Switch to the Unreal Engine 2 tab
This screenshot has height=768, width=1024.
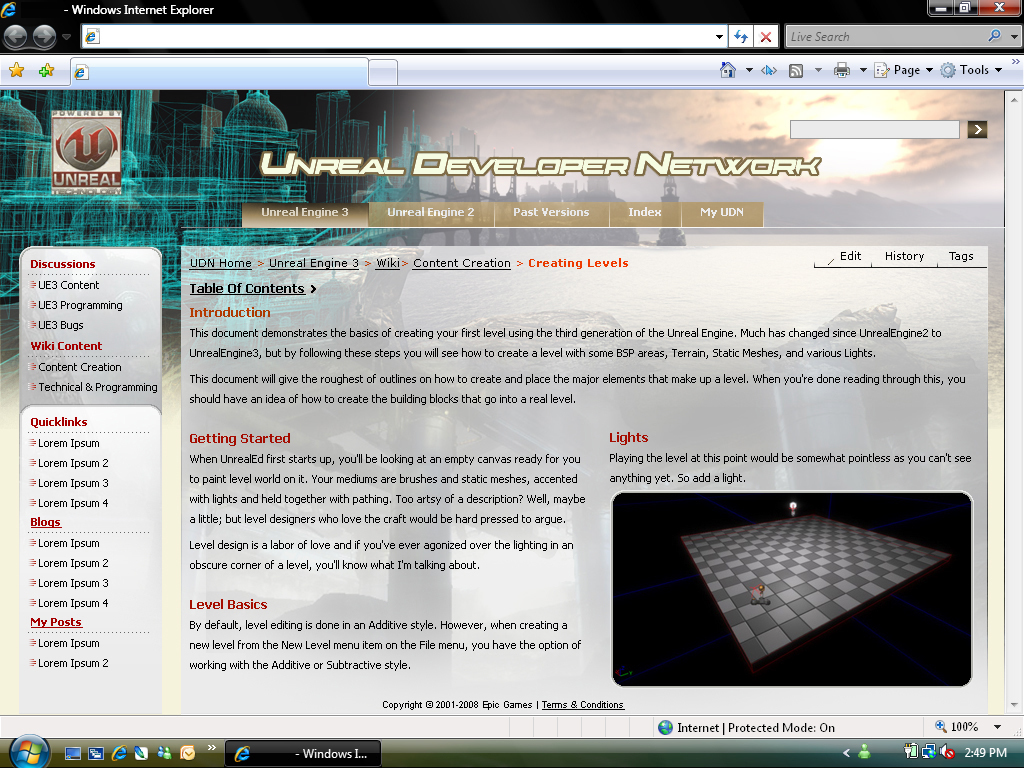click(x=431, y=213)
